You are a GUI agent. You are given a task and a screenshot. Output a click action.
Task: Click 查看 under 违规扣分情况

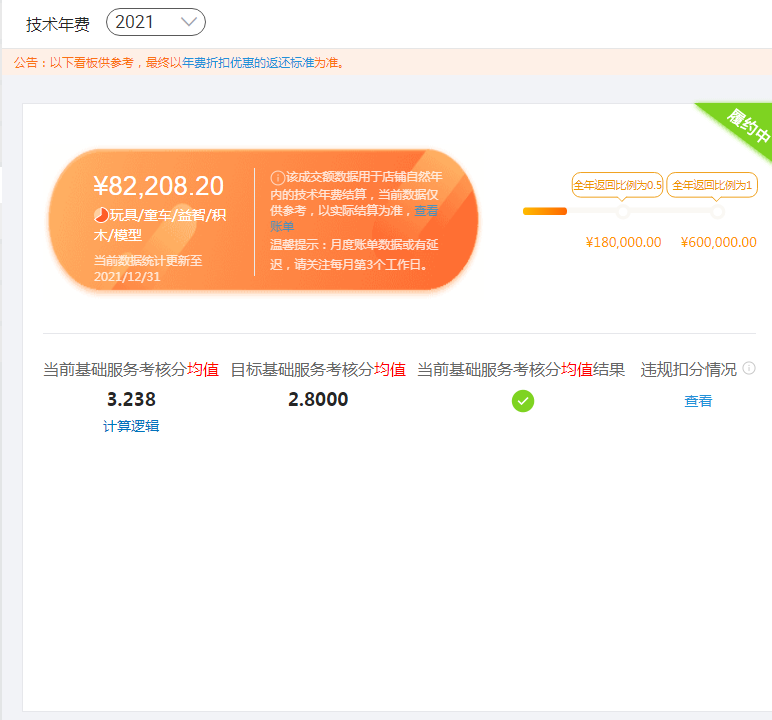click(698, 401)
